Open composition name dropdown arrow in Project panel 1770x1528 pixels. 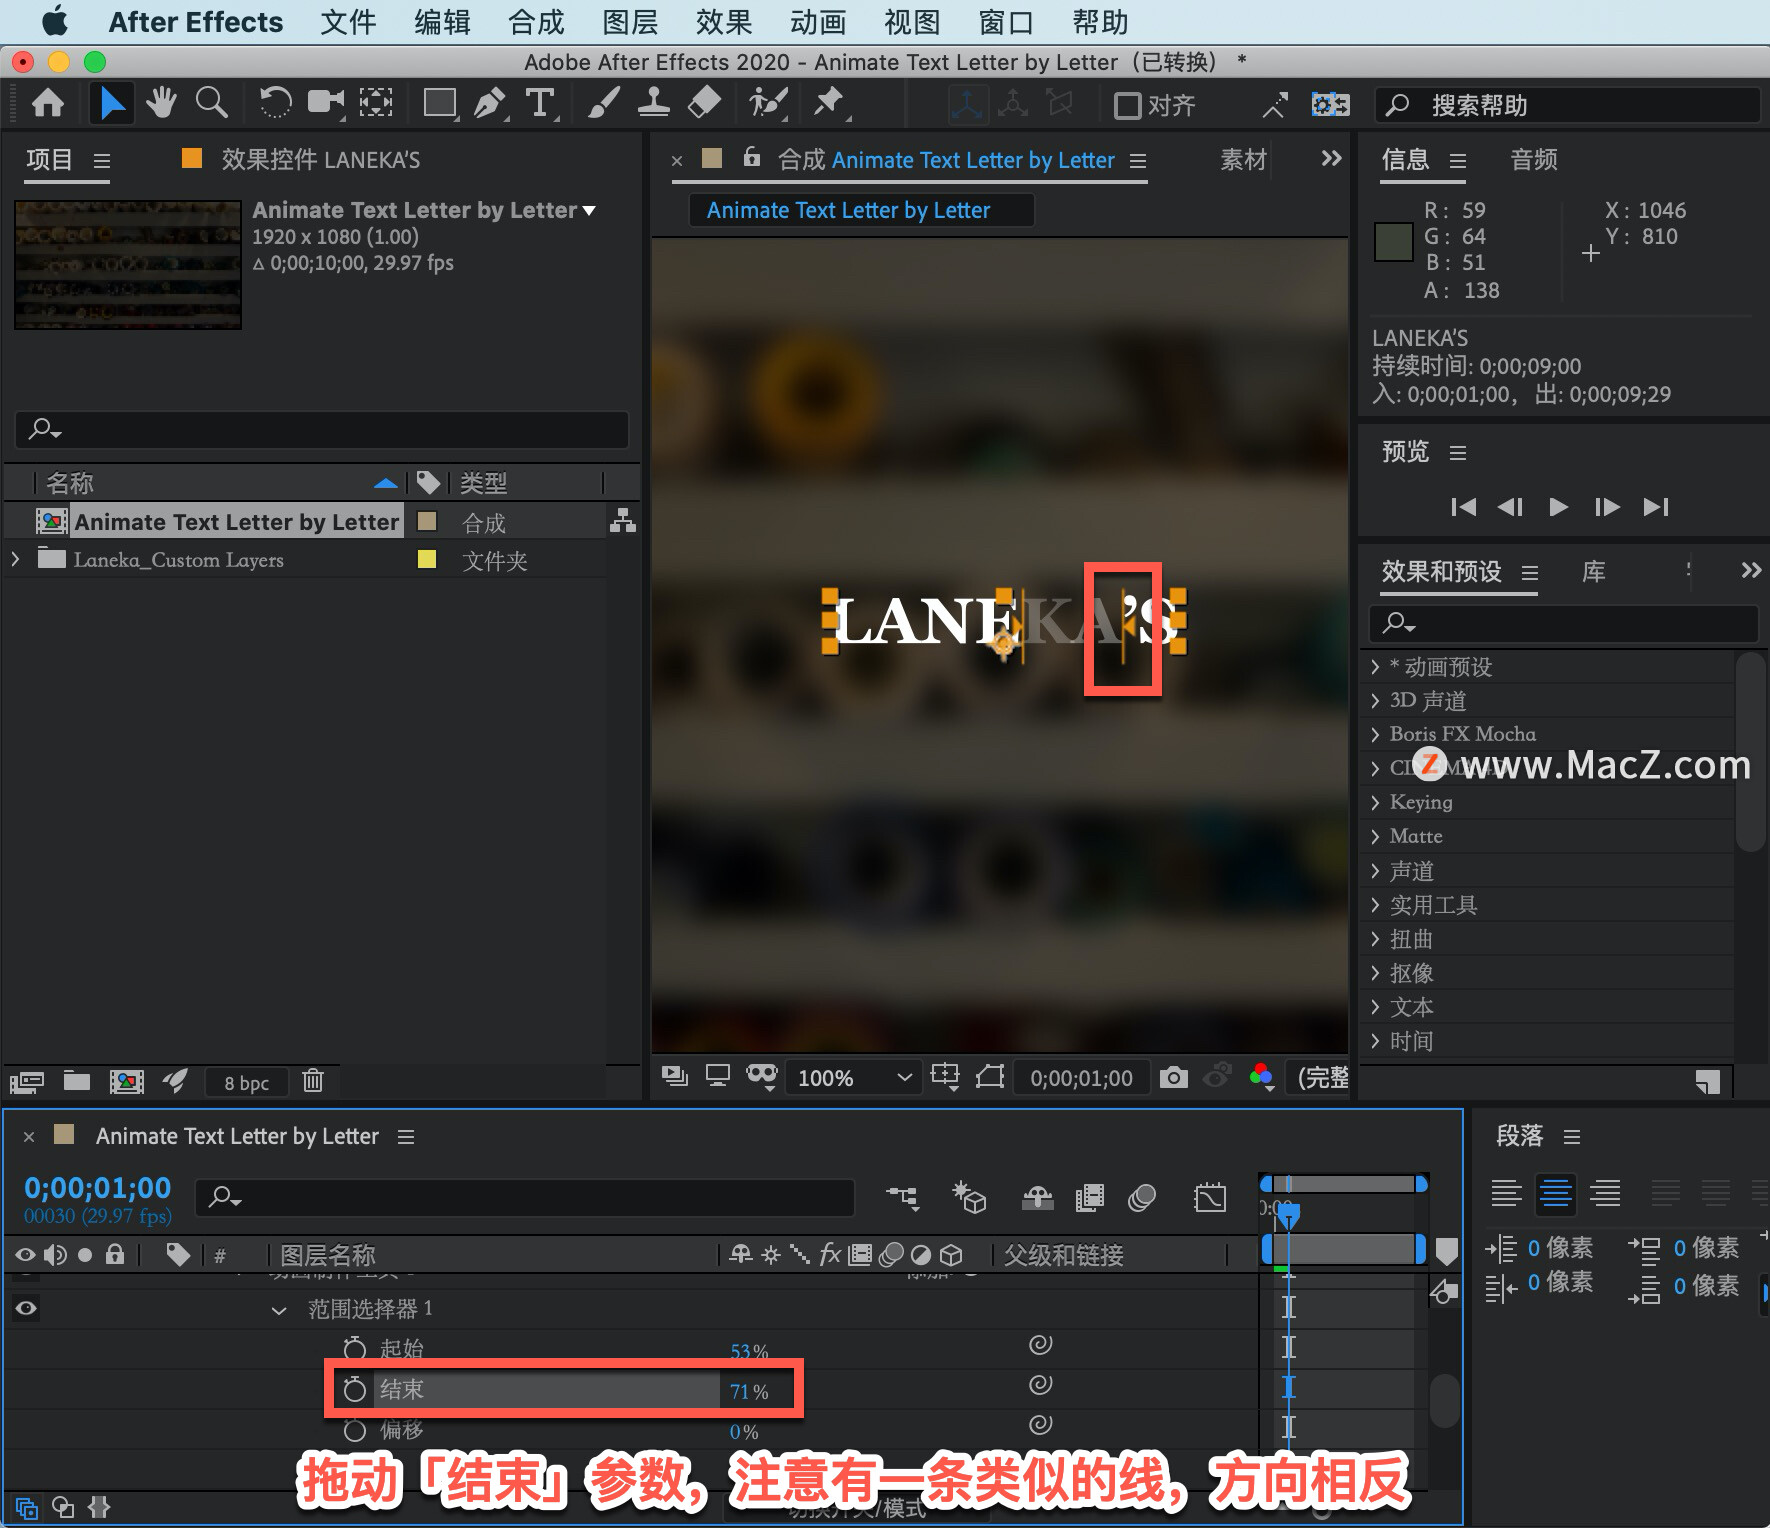coord(589,210)
